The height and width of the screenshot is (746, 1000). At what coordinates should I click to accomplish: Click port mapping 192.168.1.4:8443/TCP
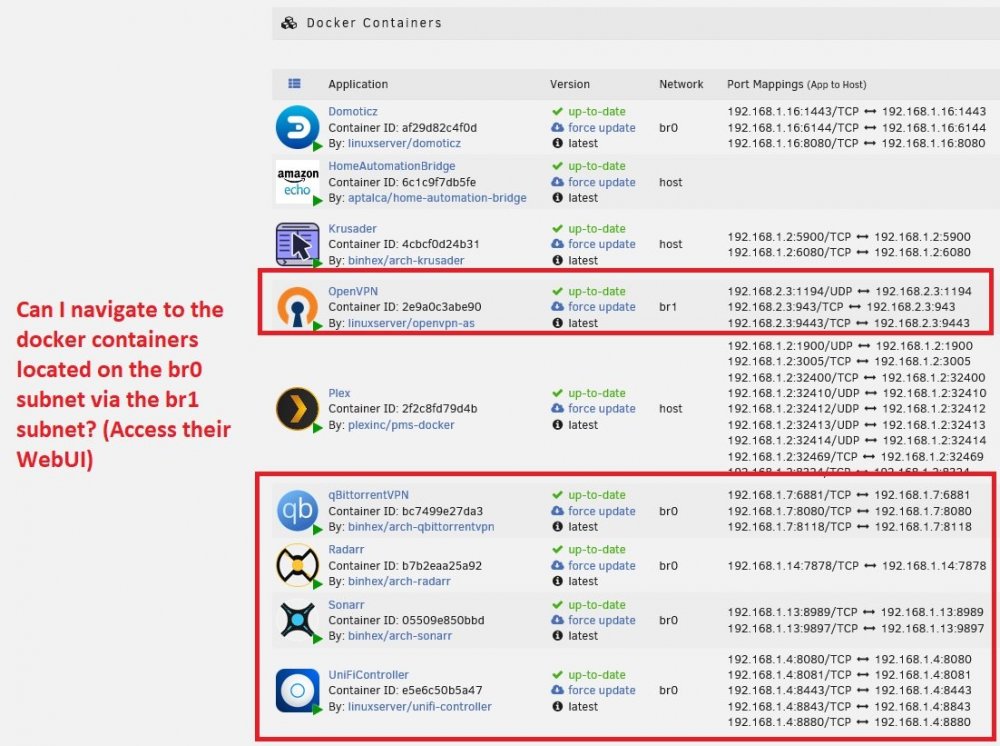789,691
